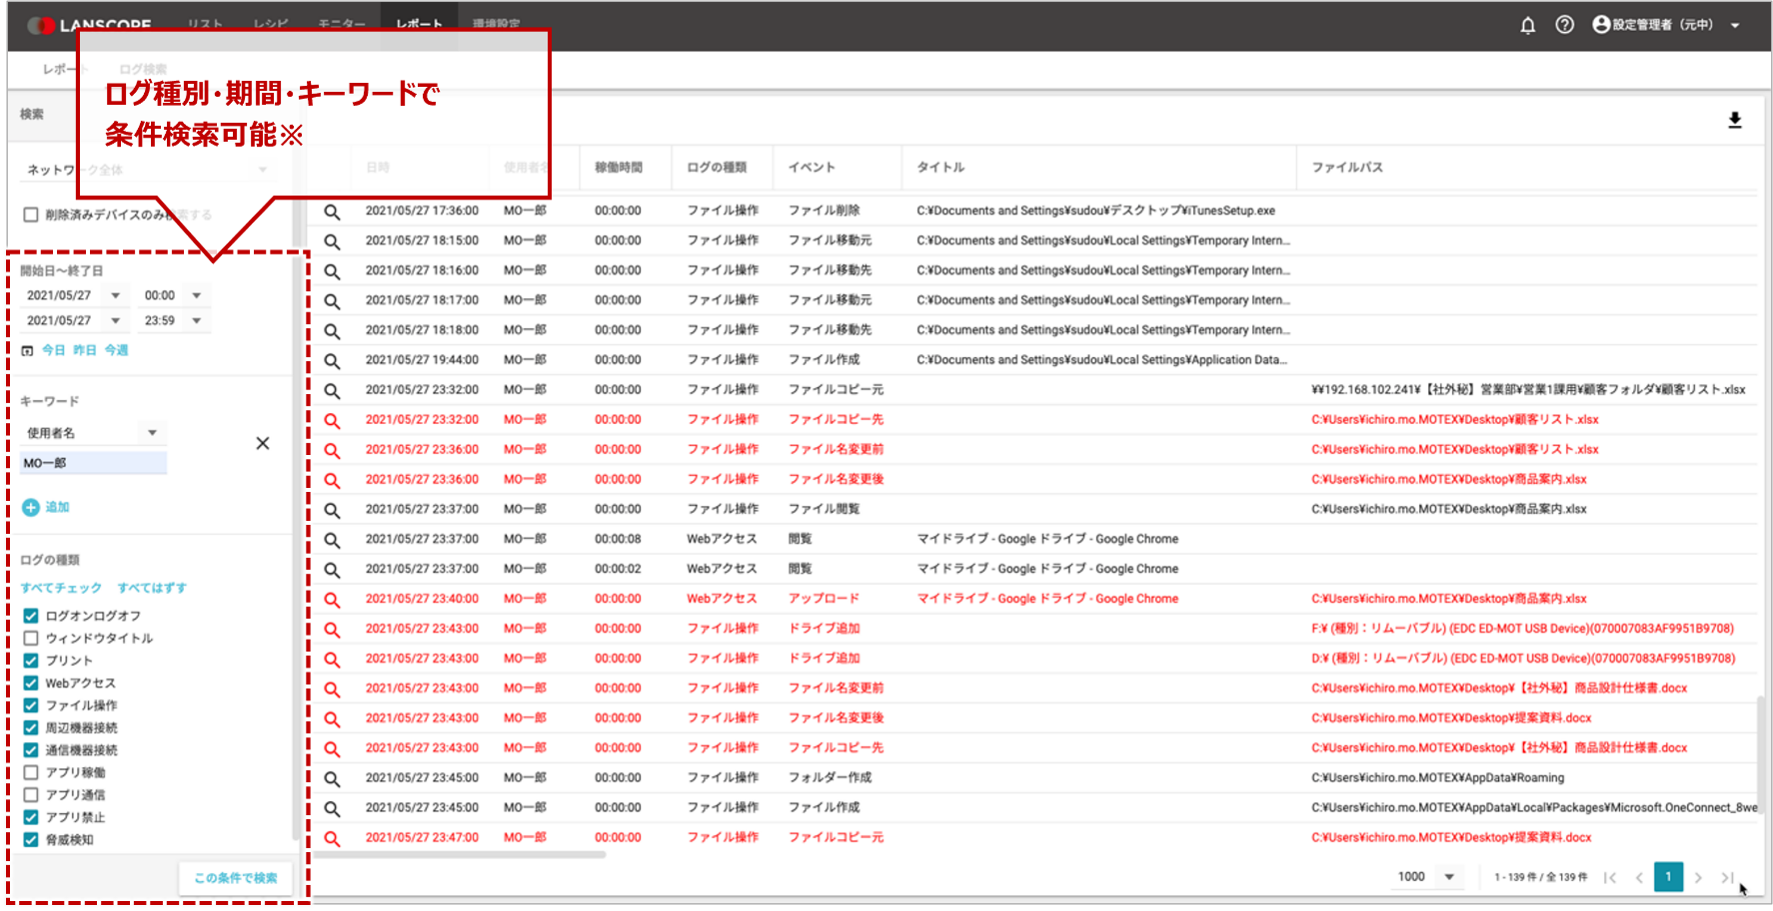Switch to the レポート top menu tab
Screen dimensions: 1773x911
[419, 24]
